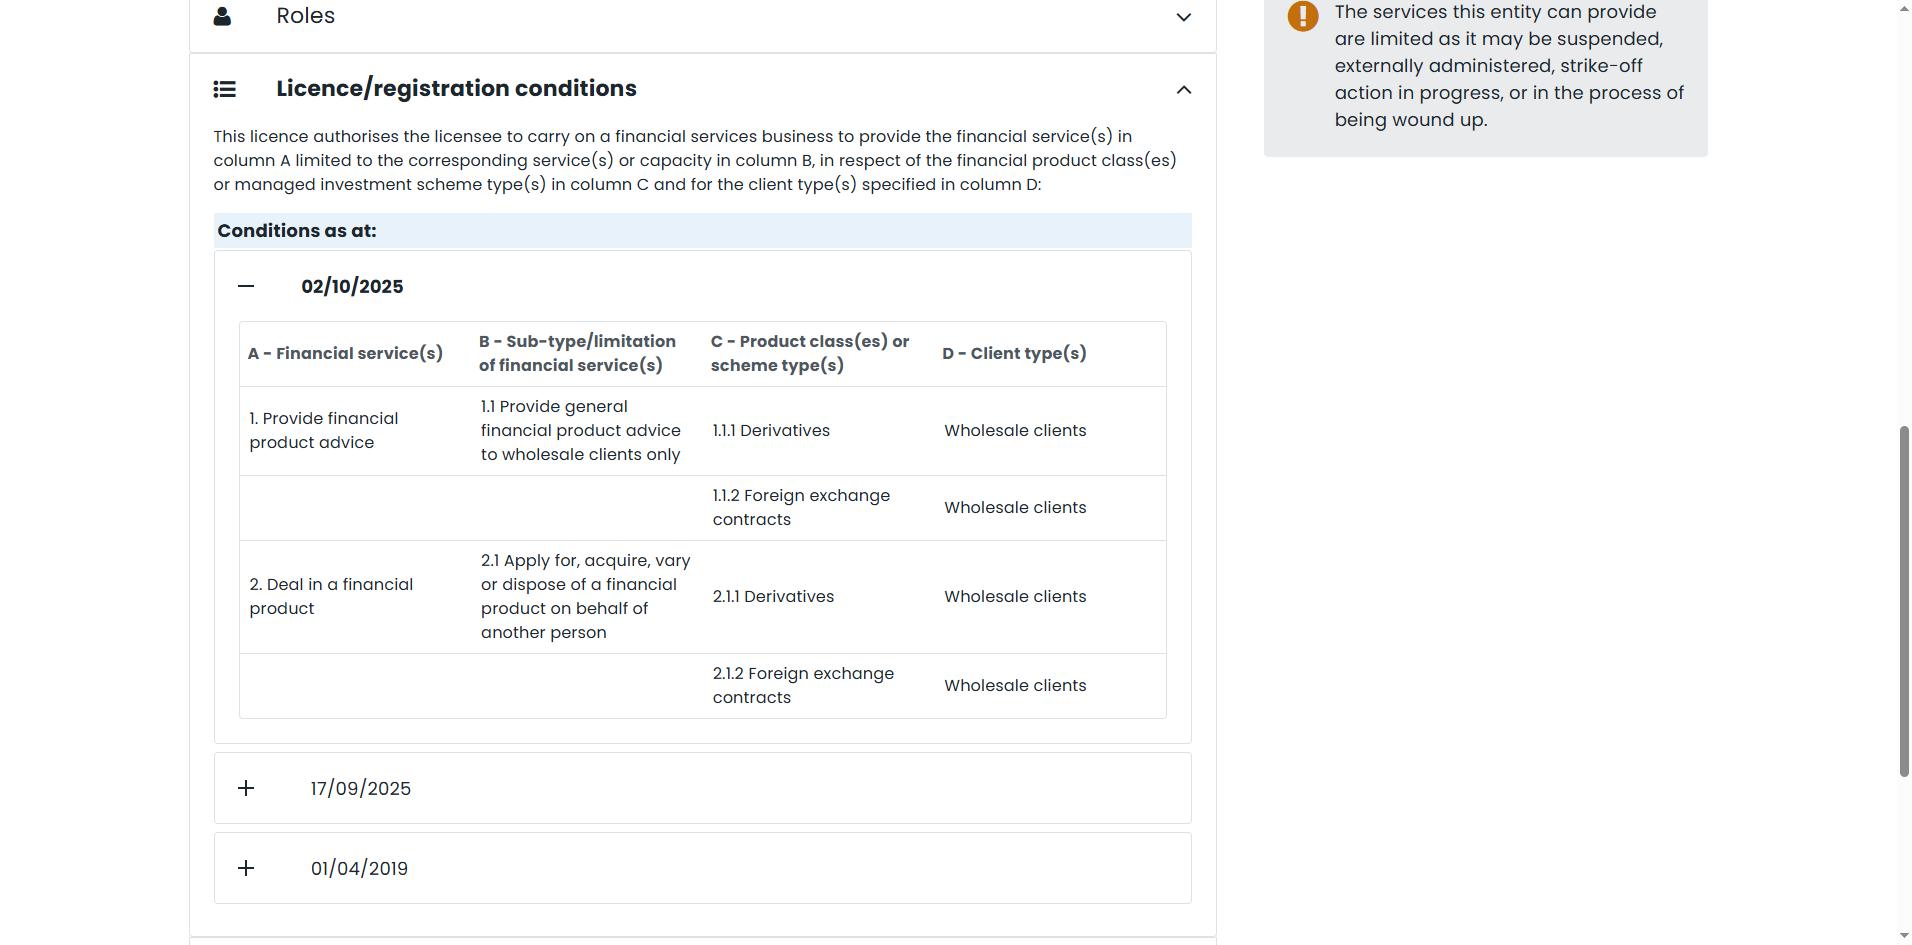Click the scrollbar down arrow
The height and width of the screenshot is (945, 1912).
[1904, 936]
